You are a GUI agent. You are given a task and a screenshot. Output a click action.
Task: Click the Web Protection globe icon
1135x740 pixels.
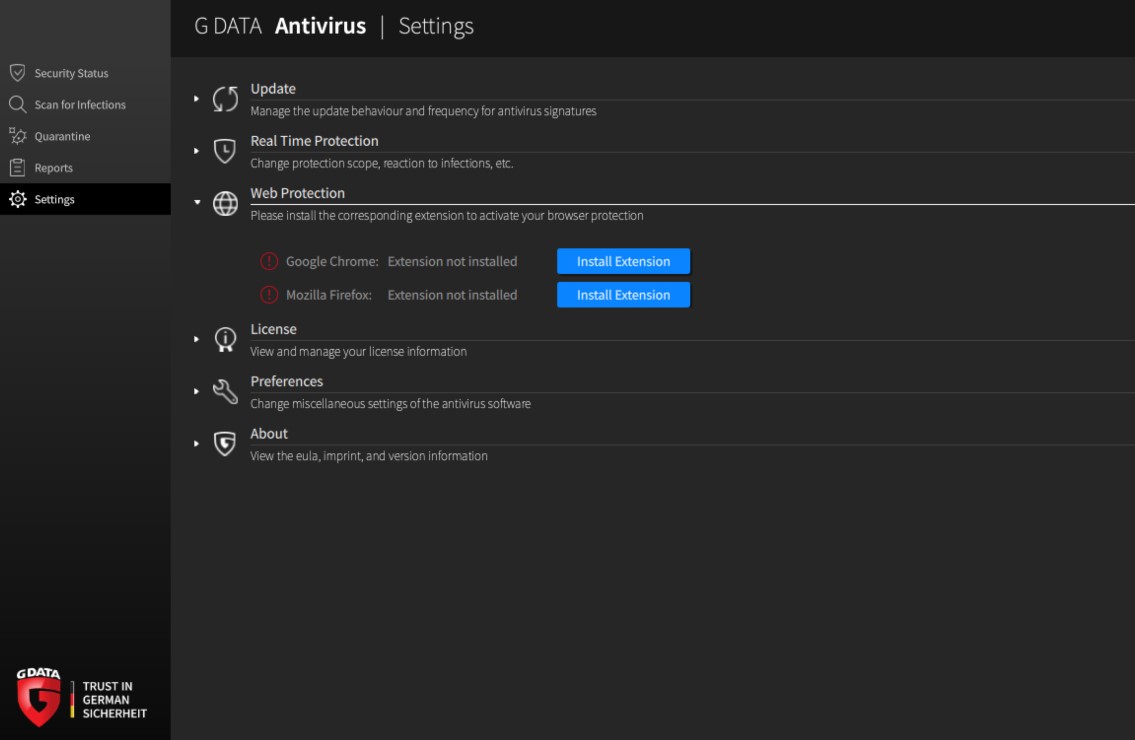(x=225, y=203)
